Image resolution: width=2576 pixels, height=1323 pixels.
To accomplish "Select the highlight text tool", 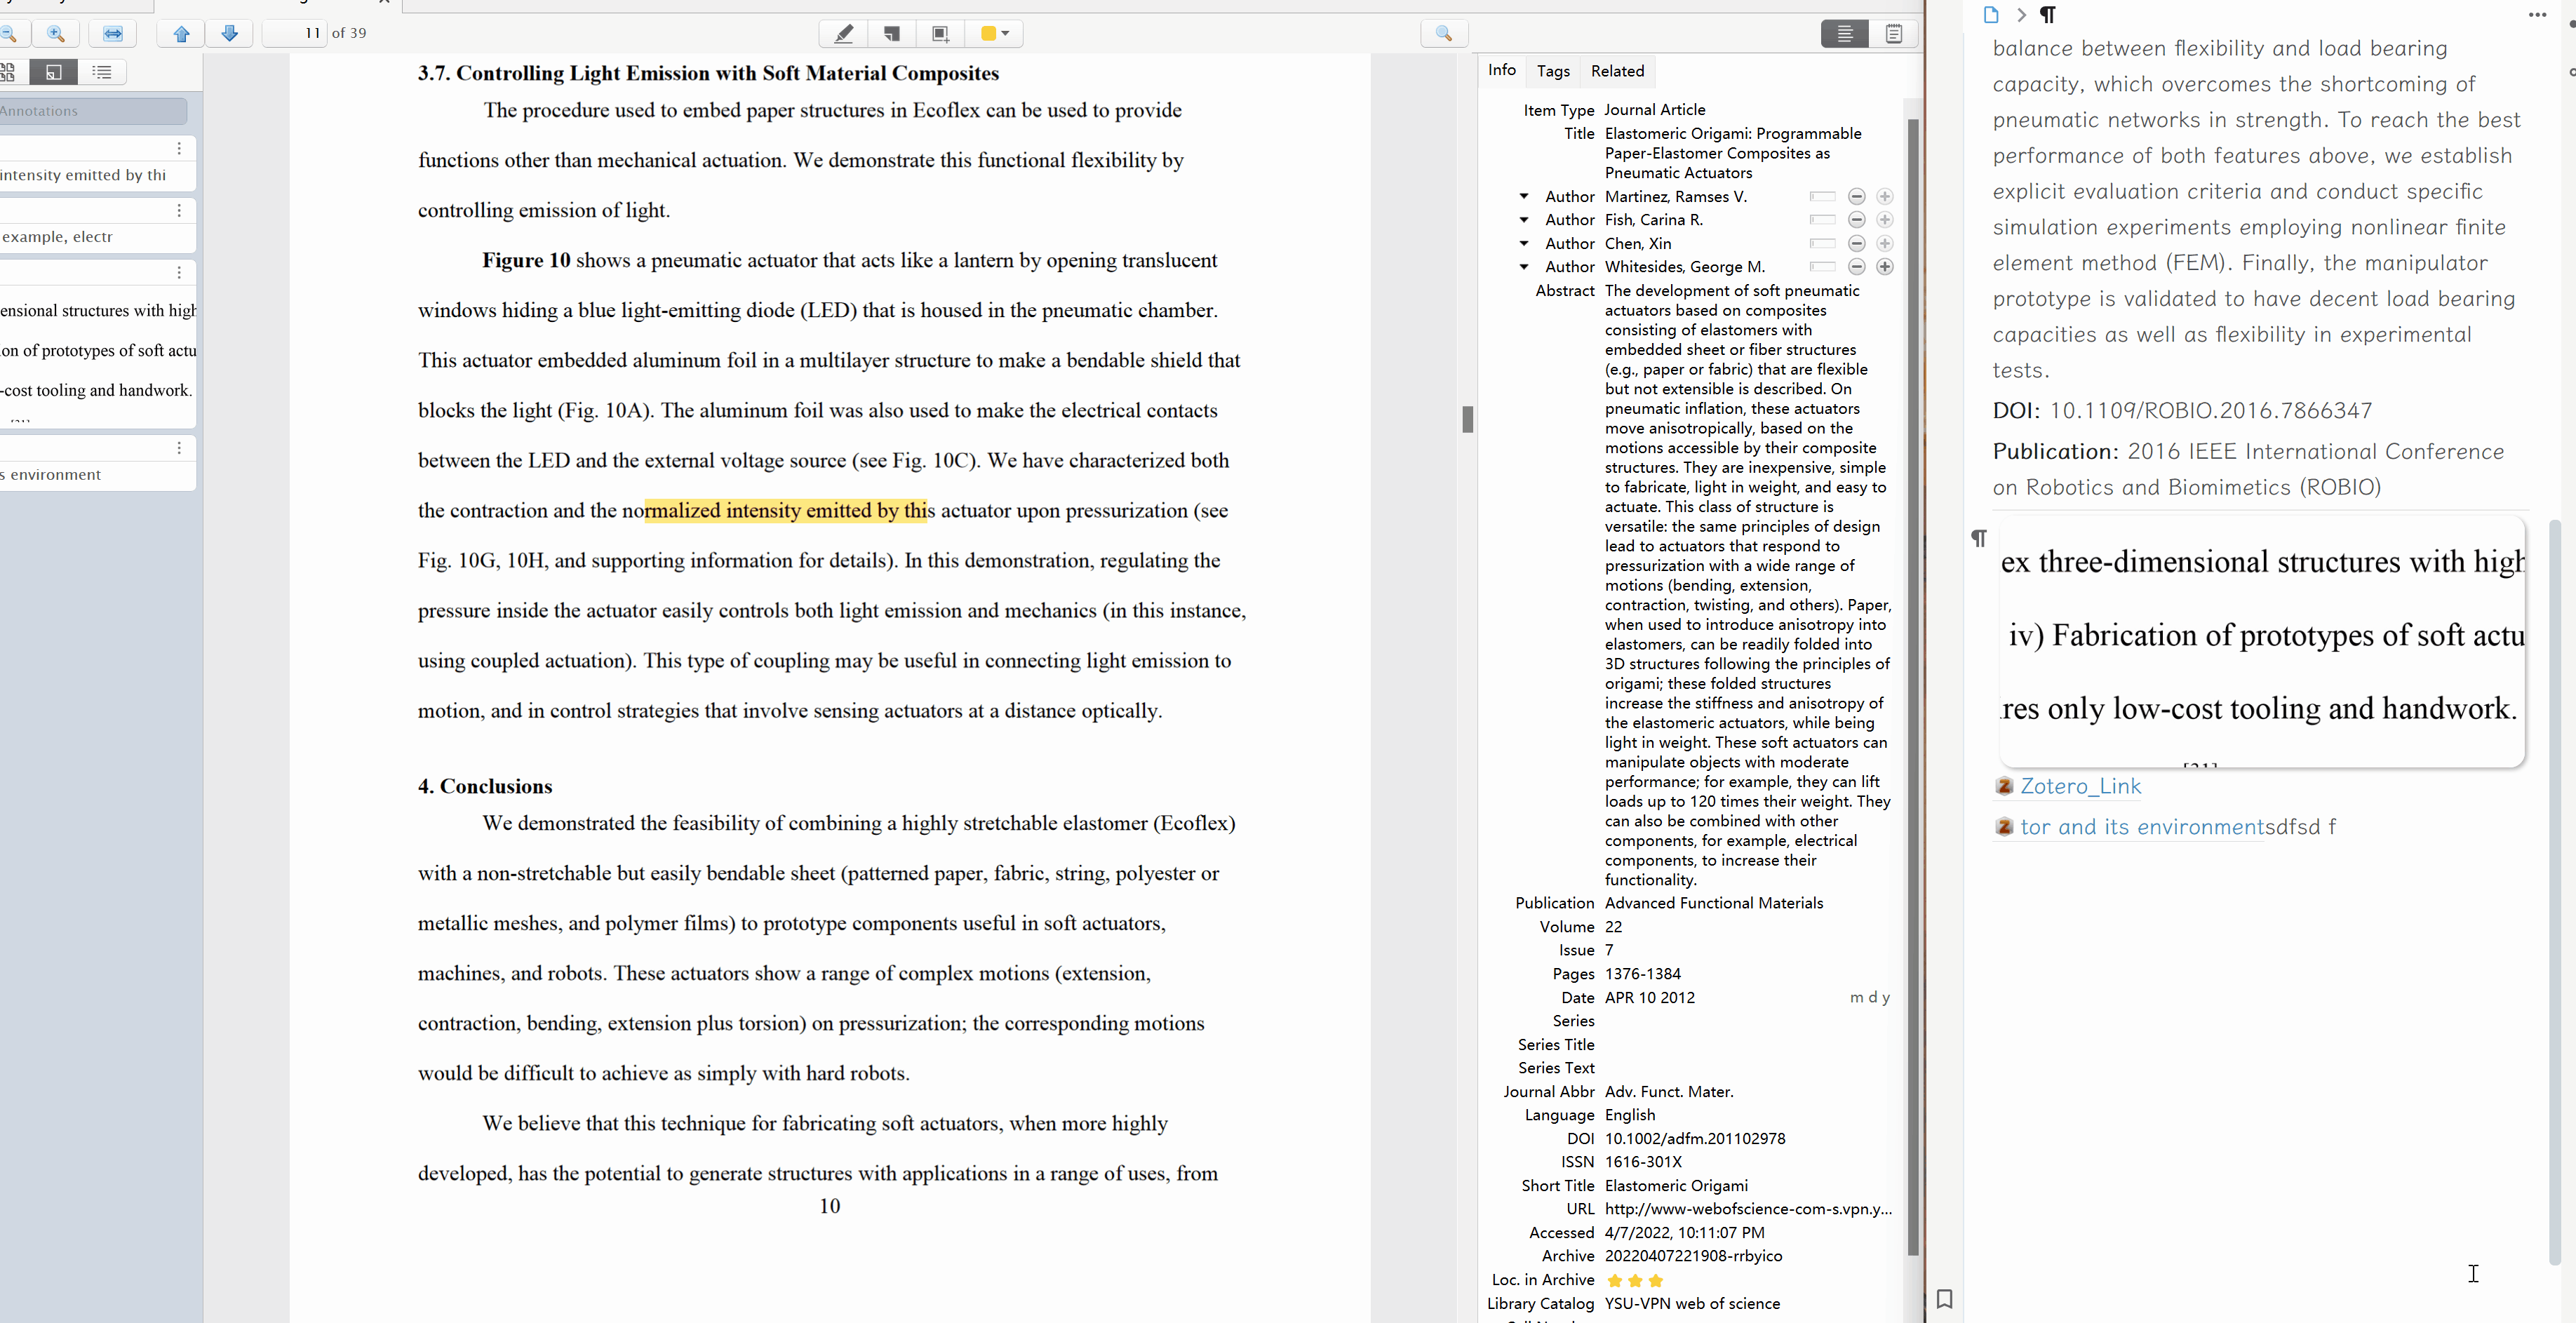I will 843,33.
